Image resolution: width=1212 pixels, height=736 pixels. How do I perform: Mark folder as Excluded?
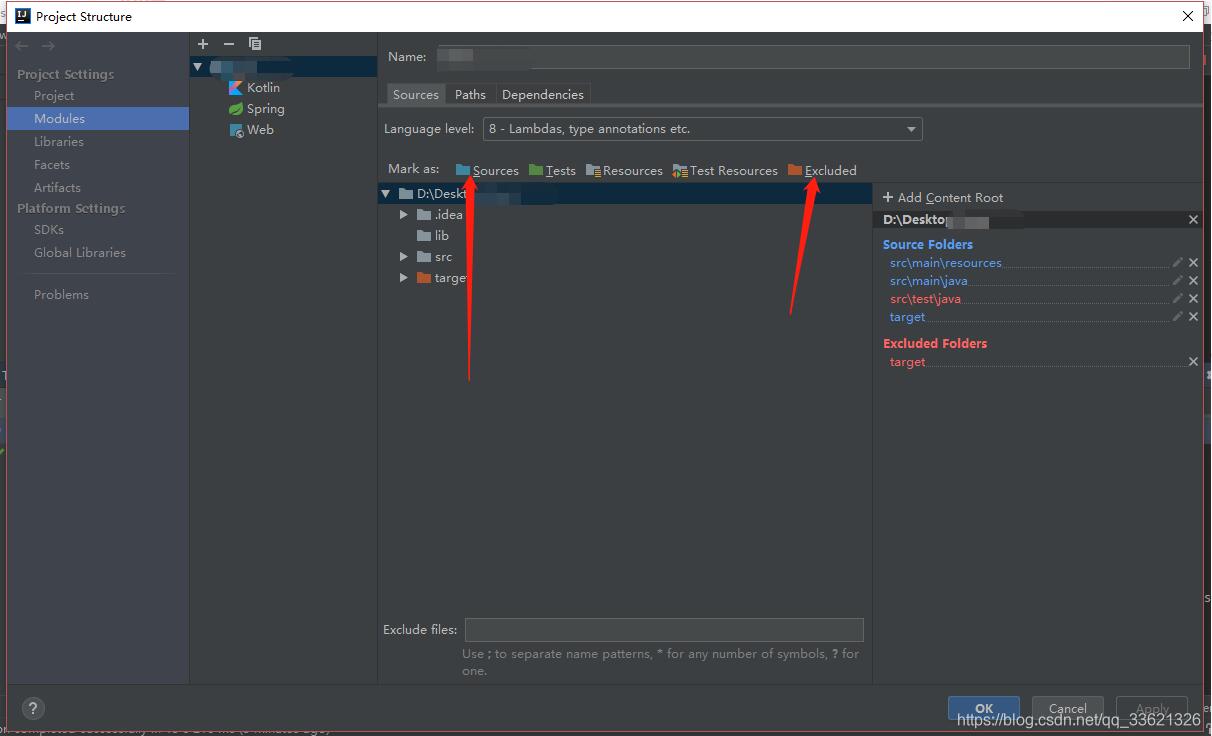[822, 171]
